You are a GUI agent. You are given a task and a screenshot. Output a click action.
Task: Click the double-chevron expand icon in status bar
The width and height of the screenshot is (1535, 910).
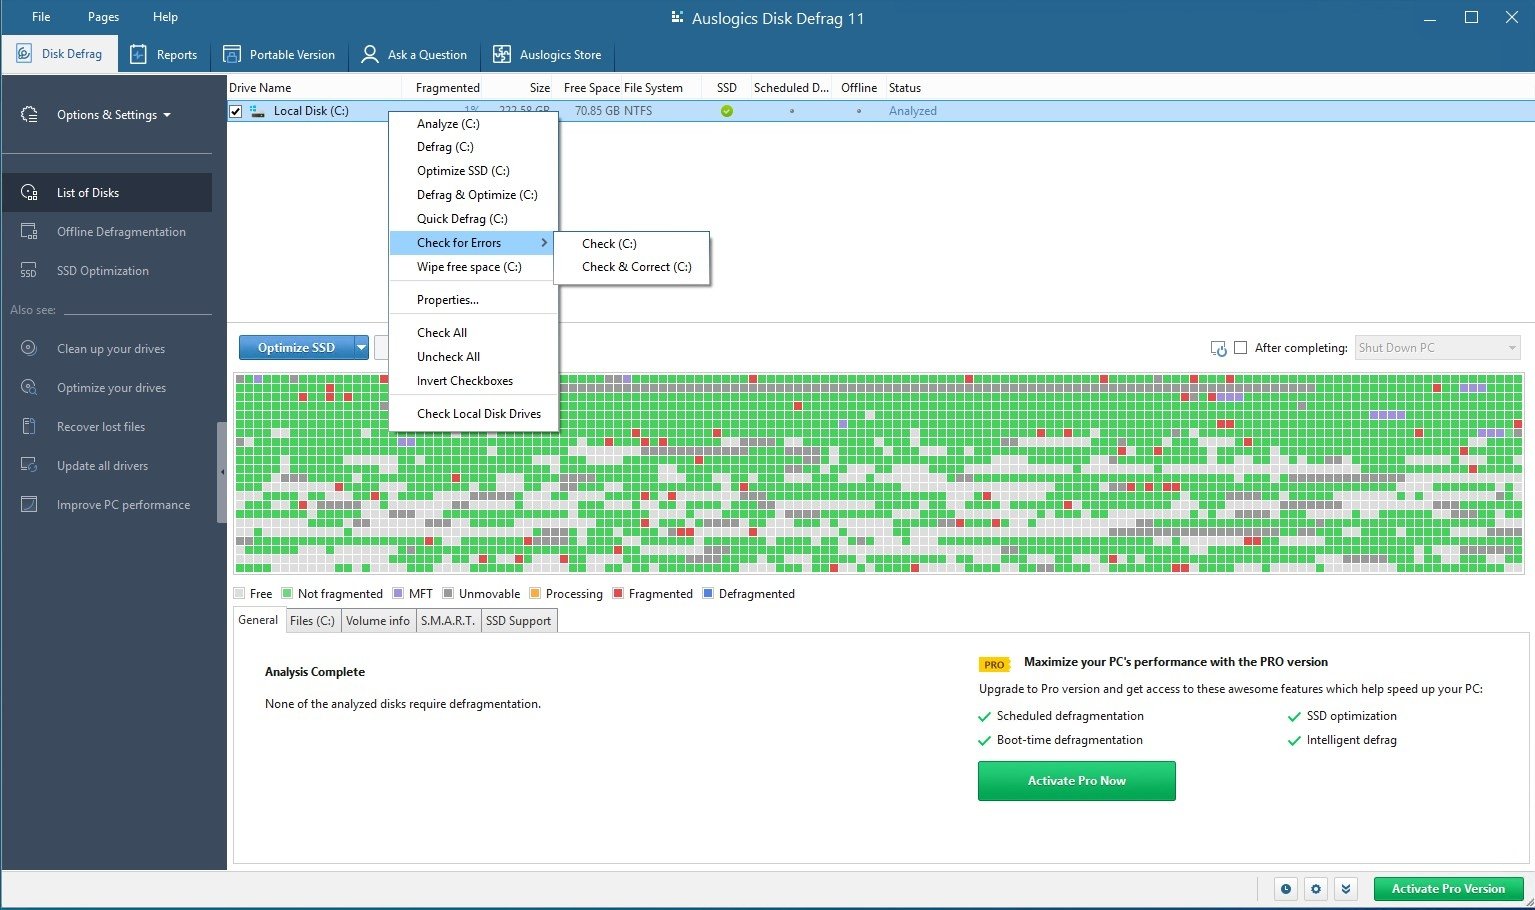1346,888
